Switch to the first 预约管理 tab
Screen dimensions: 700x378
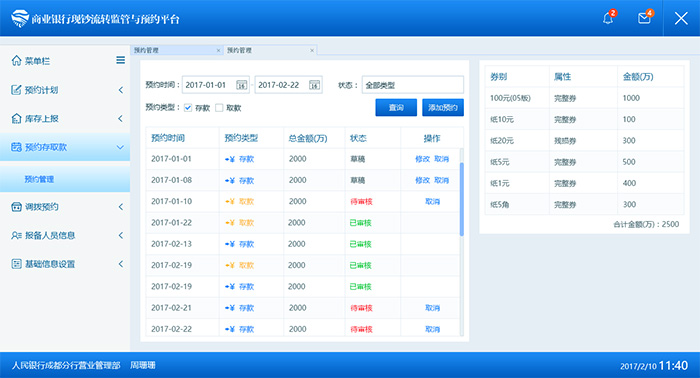176,50
